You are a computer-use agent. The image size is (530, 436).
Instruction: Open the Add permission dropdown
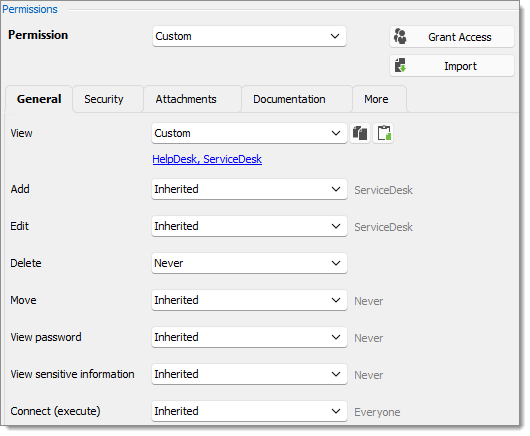coord(249,189)
